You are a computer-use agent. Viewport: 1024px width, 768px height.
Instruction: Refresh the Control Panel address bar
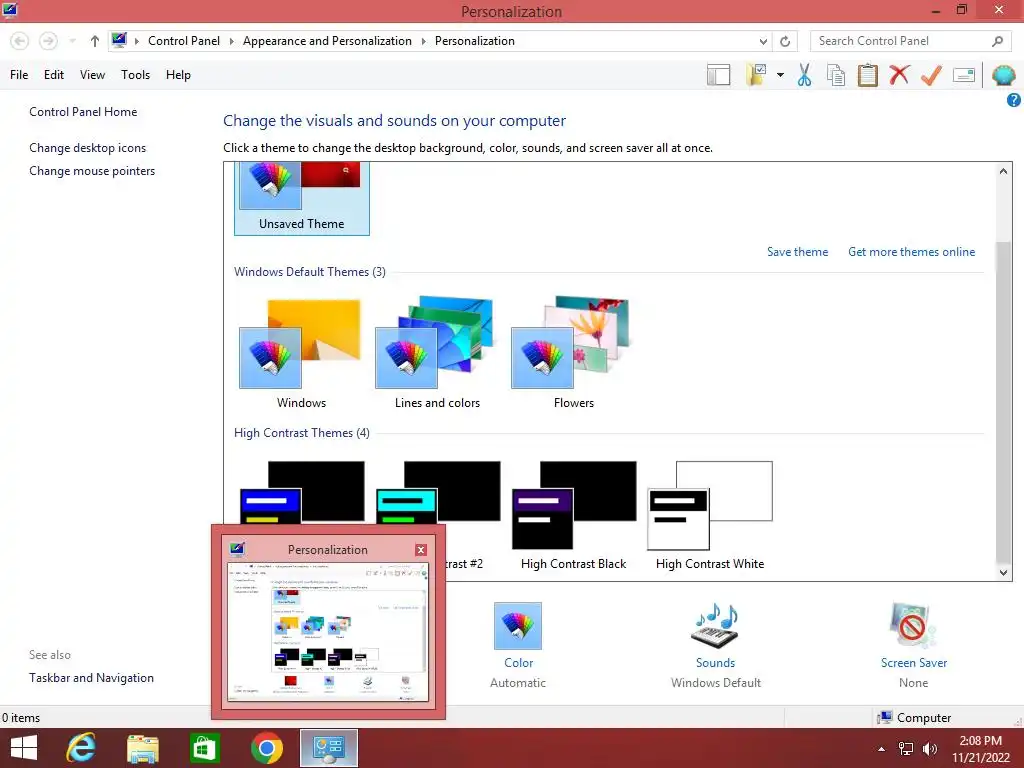click(785, 41)
